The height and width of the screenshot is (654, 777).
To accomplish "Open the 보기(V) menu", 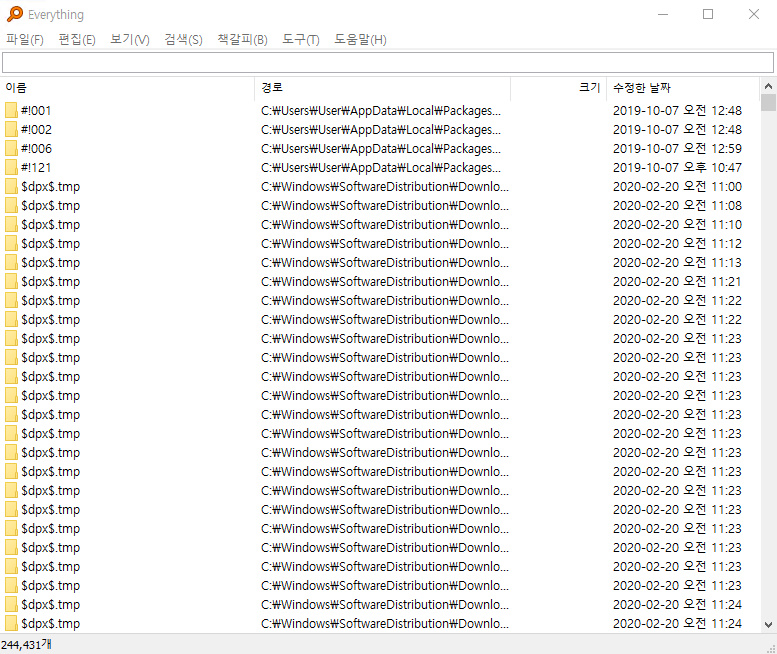I will (130, 40).
